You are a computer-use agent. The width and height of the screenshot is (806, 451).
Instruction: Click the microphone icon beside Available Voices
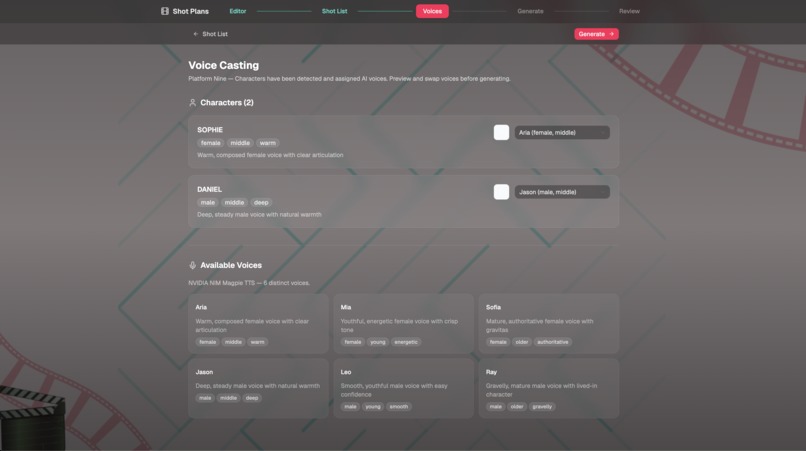[x=192, y=265]
